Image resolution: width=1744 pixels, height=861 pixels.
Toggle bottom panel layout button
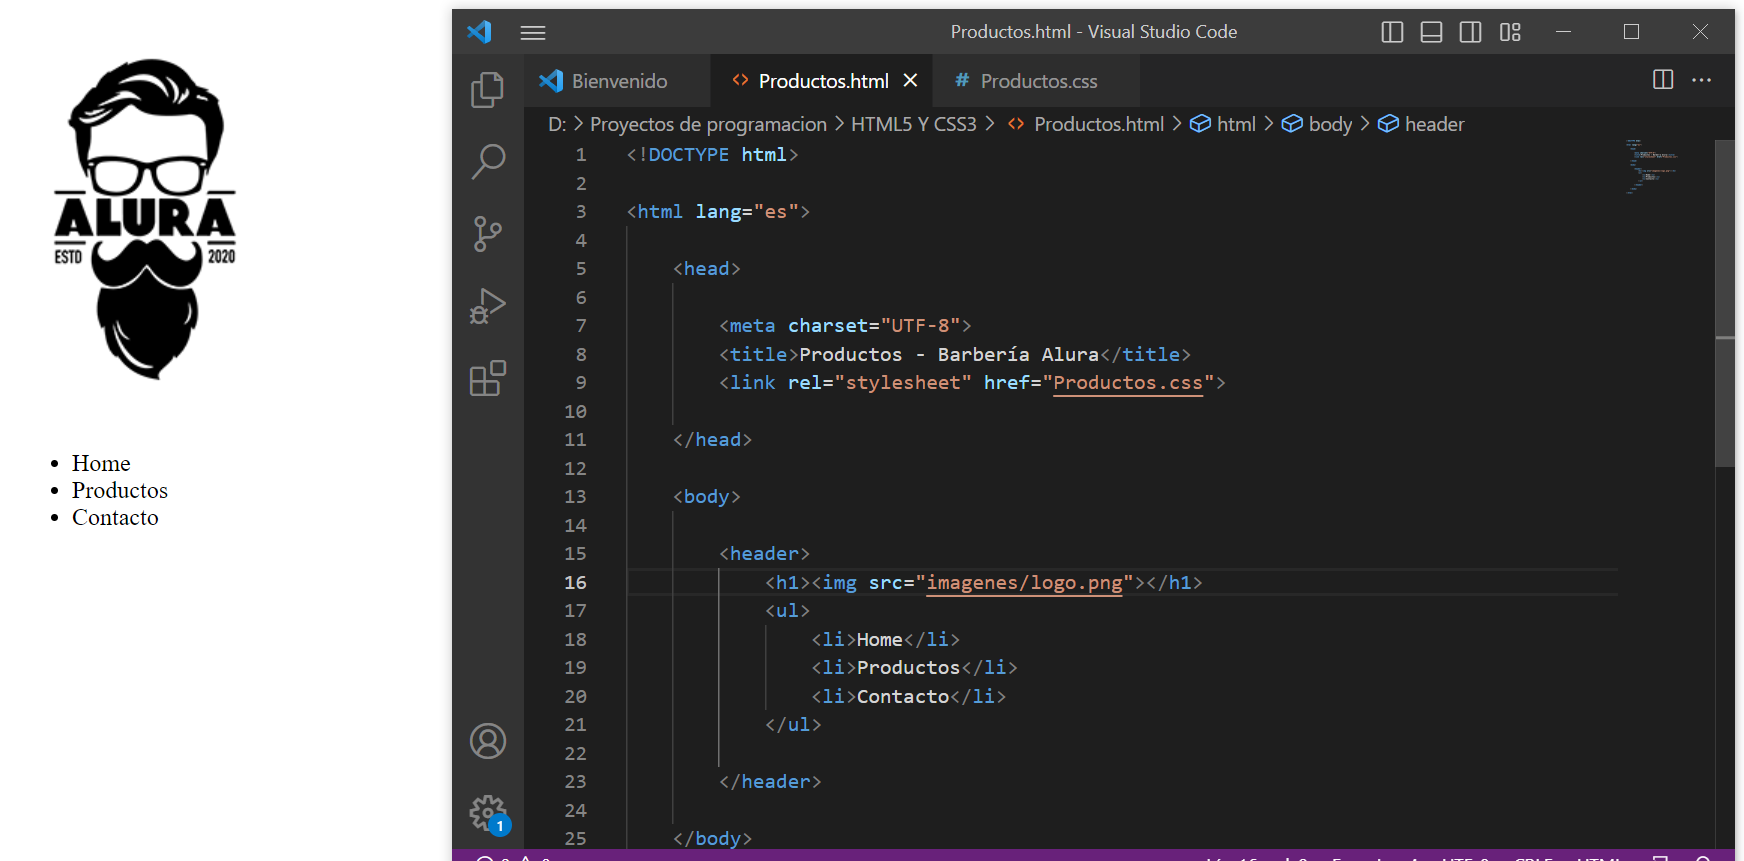coord(1431,32)
